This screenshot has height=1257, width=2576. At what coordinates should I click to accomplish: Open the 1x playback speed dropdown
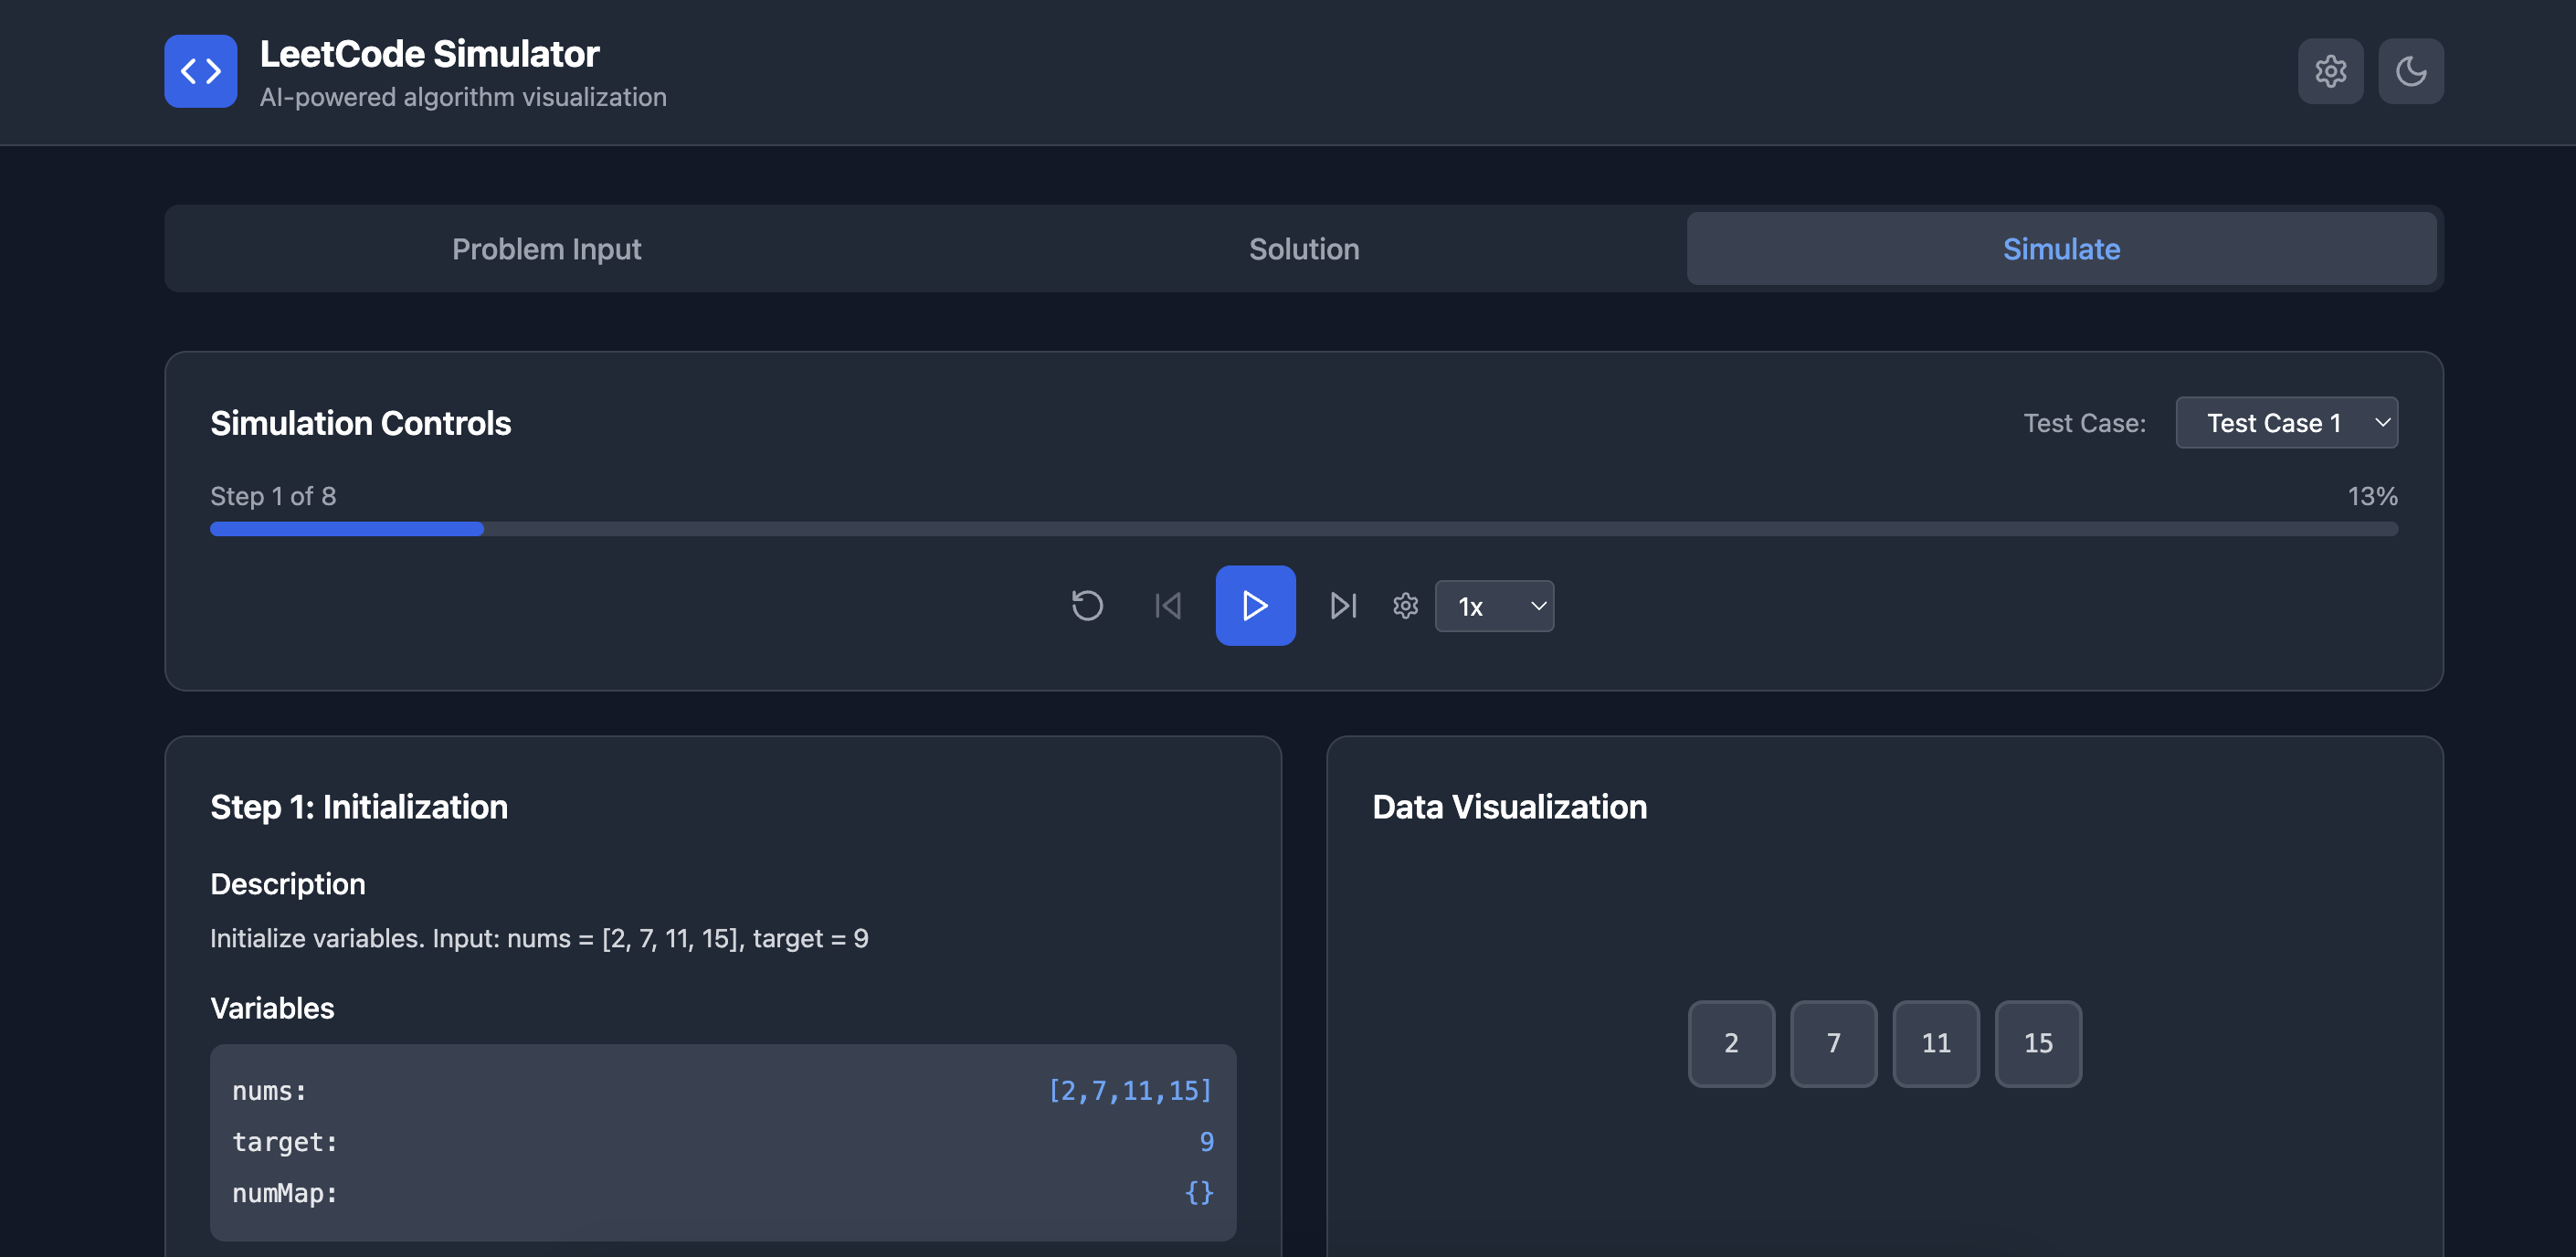[1494, 606]
